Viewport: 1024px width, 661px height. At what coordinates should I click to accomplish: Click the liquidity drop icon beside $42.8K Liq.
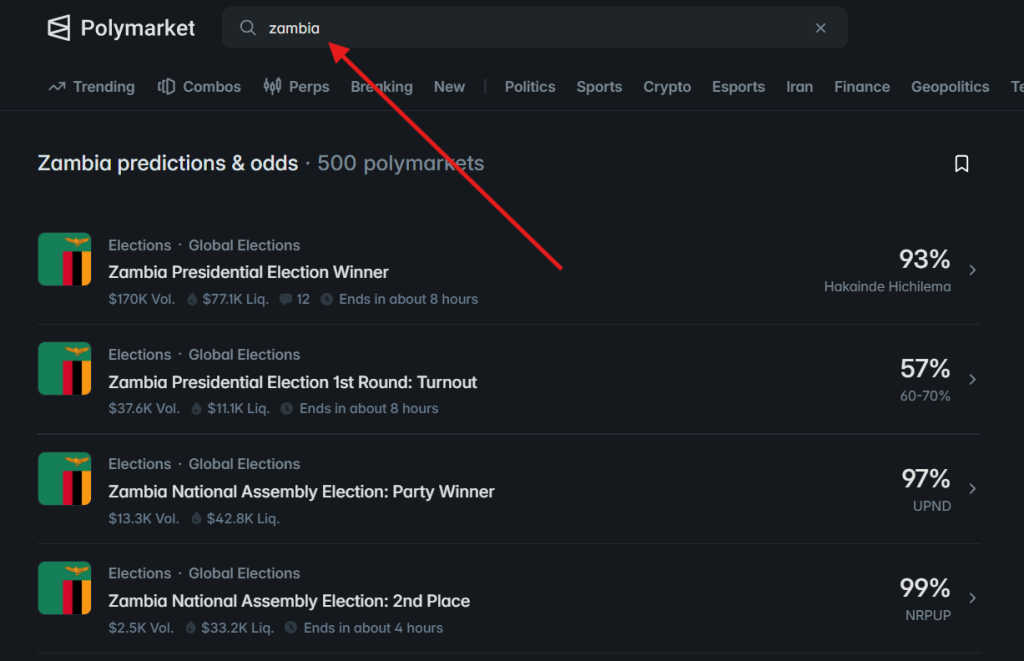(196, 519)
